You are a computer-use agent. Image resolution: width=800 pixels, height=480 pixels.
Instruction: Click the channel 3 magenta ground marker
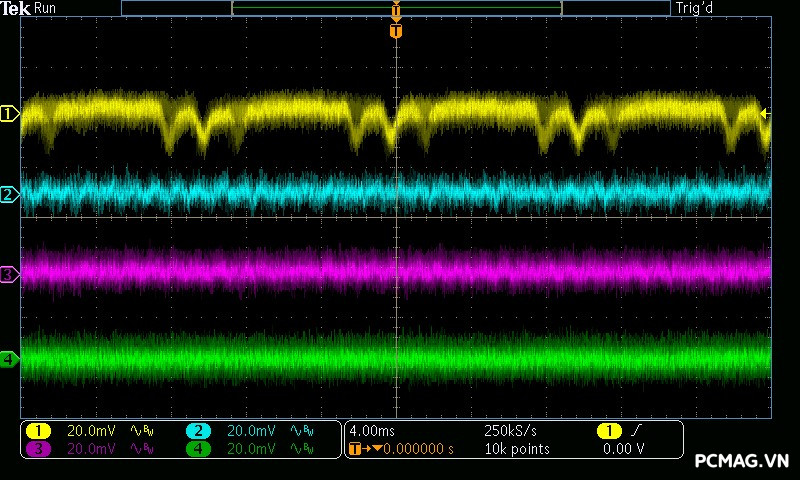(x=9, y=274)
